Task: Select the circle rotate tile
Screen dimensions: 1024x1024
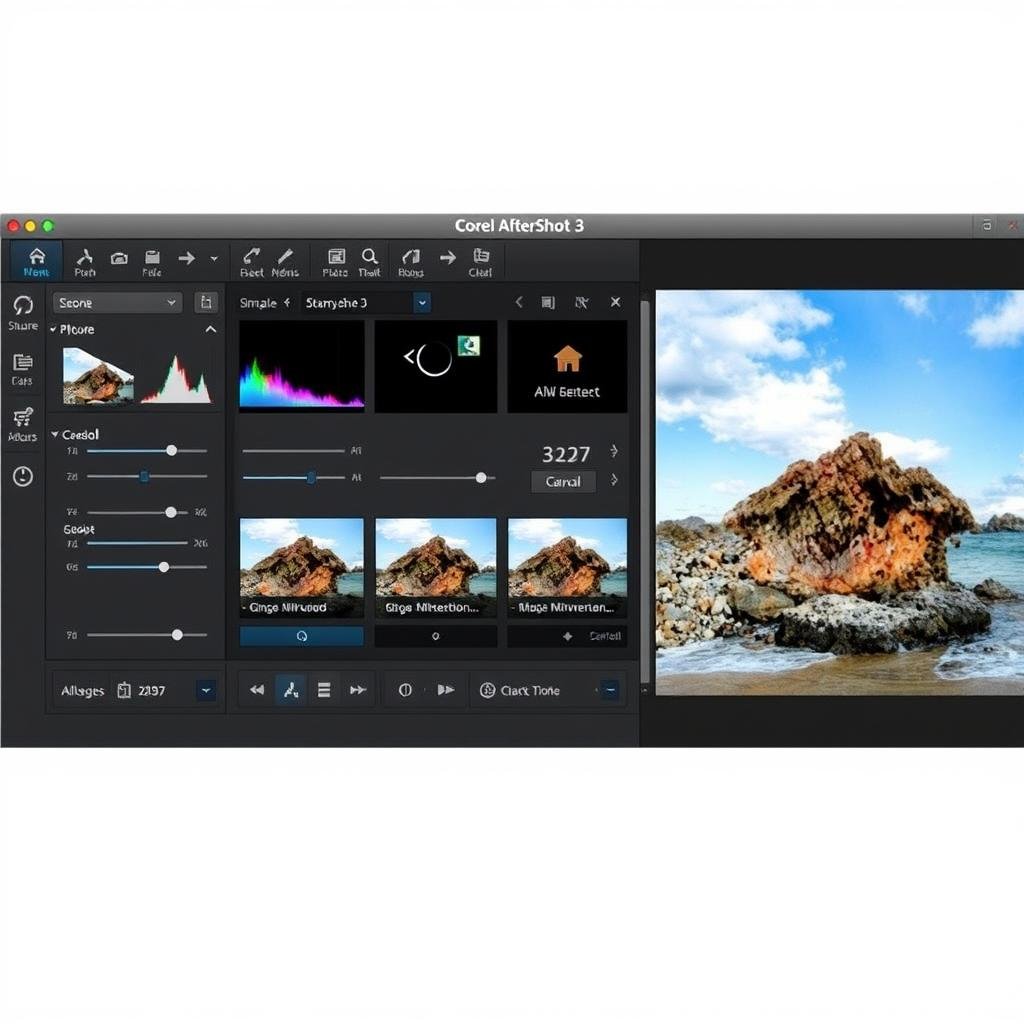Action: pos(436,366)
